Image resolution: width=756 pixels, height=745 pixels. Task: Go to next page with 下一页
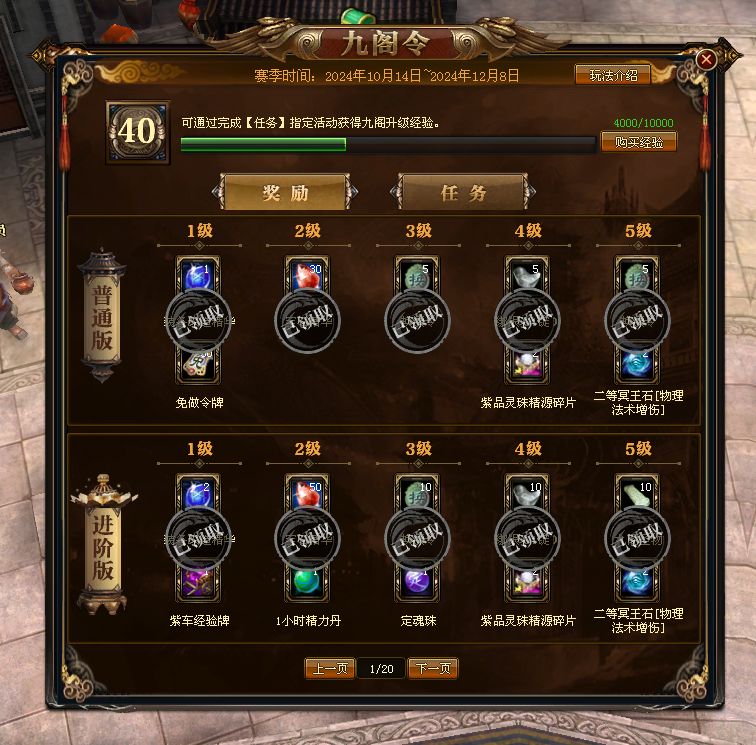point(432,668)
